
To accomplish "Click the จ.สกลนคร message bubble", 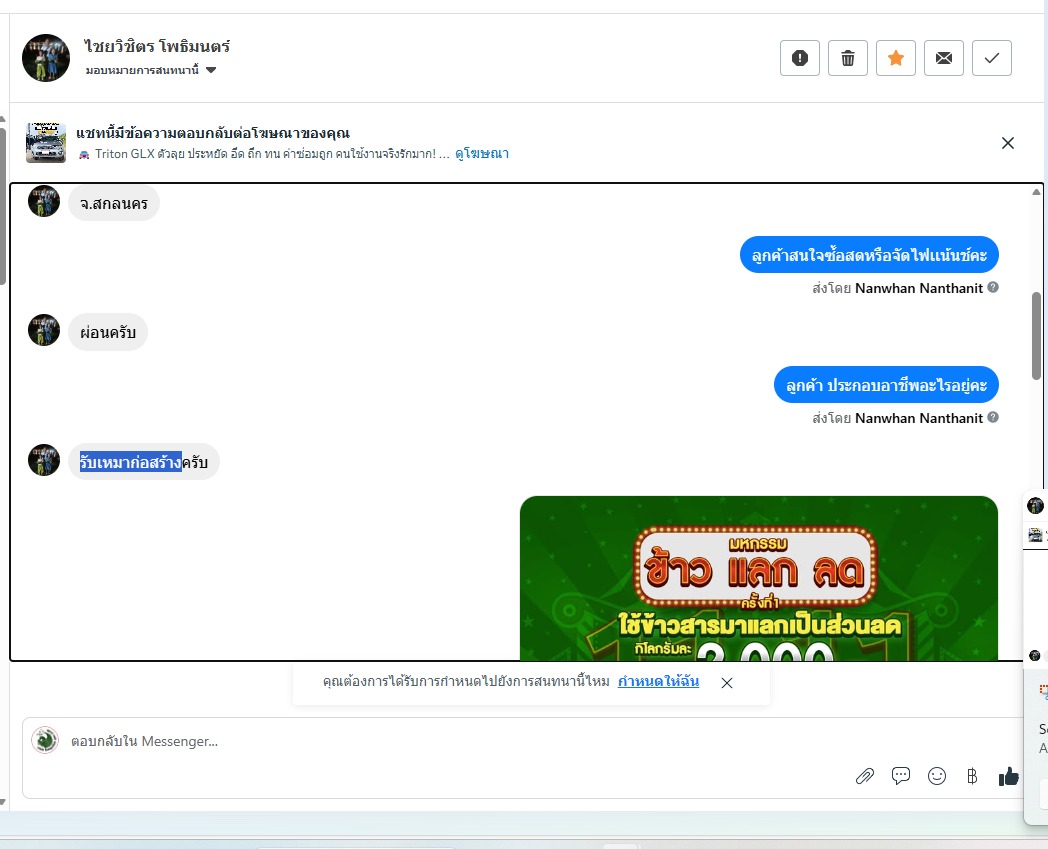I will pos(114,203).
